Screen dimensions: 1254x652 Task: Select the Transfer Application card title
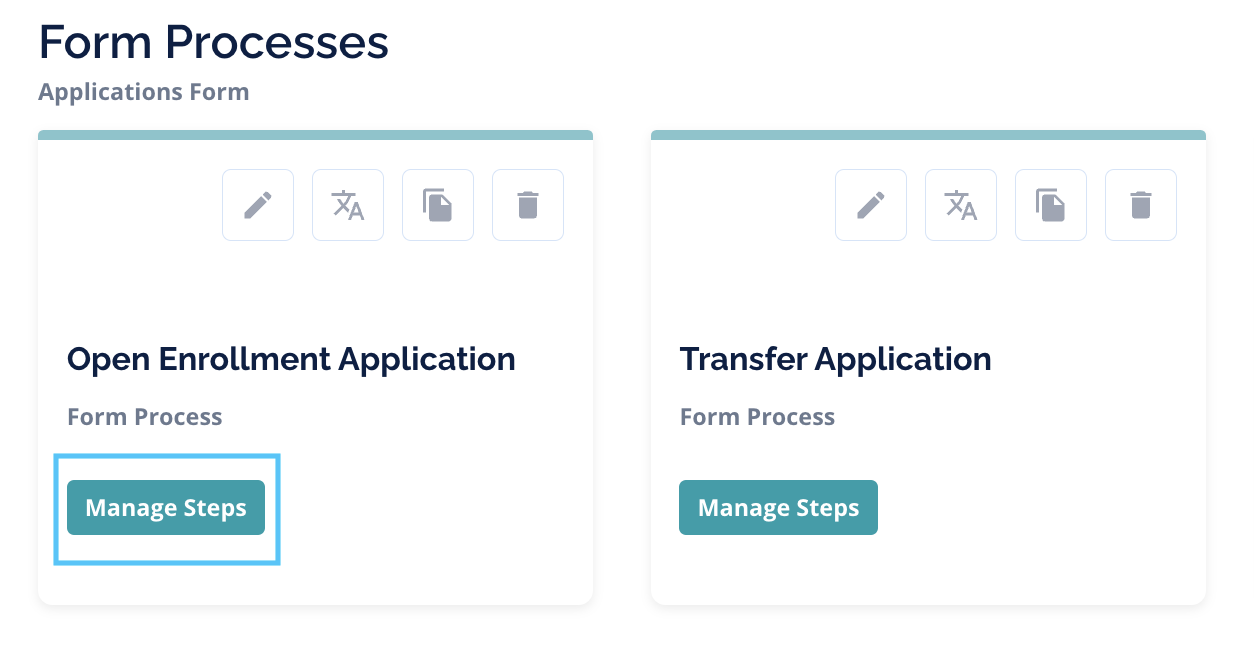(x=835, y=359)
